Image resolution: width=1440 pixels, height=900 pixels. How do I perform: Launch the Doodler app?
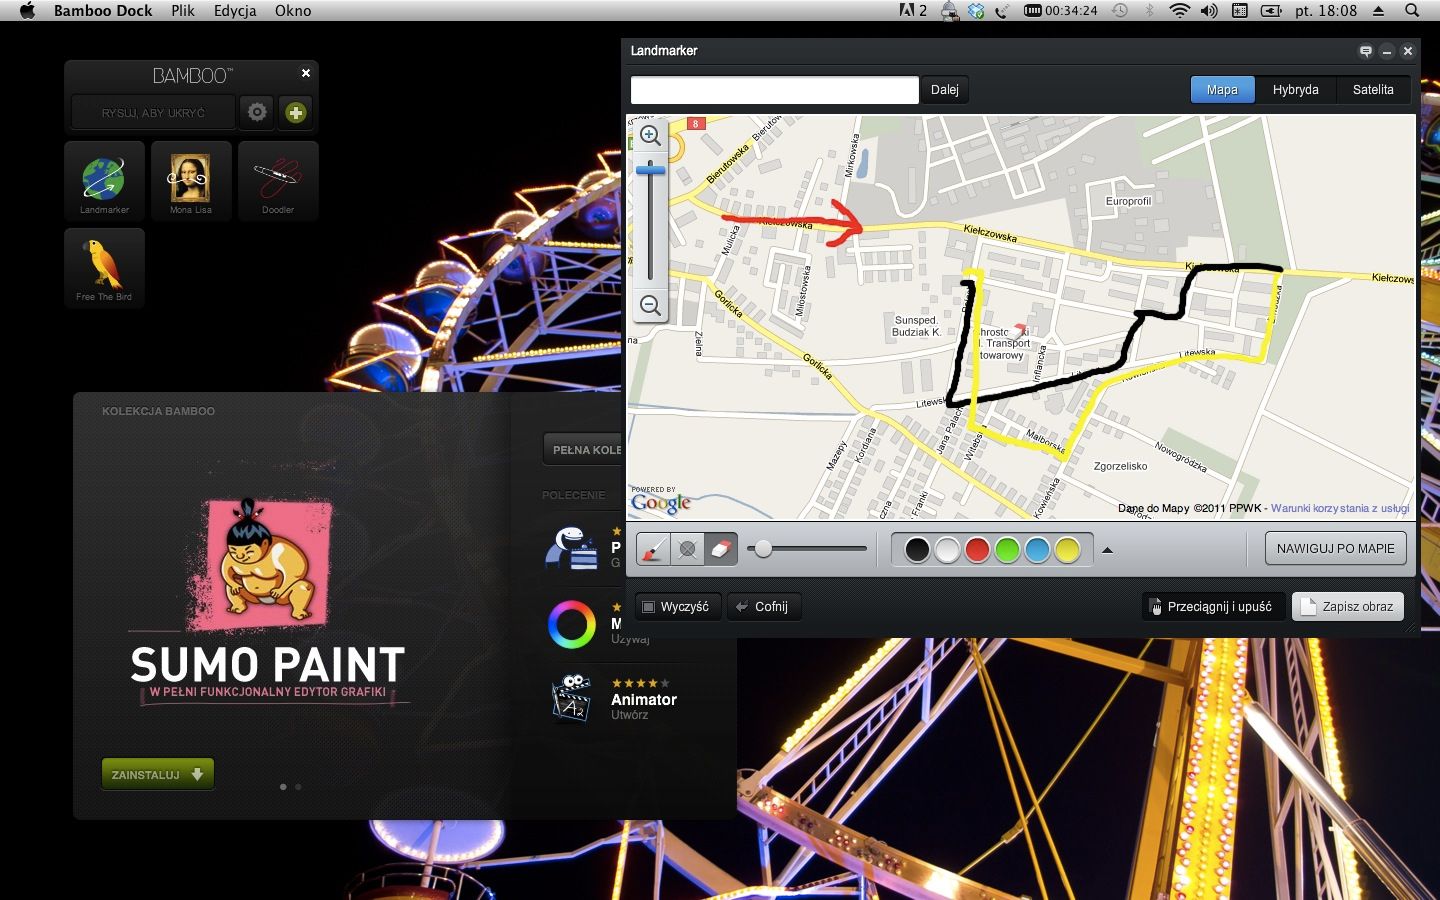pos(278,180)
